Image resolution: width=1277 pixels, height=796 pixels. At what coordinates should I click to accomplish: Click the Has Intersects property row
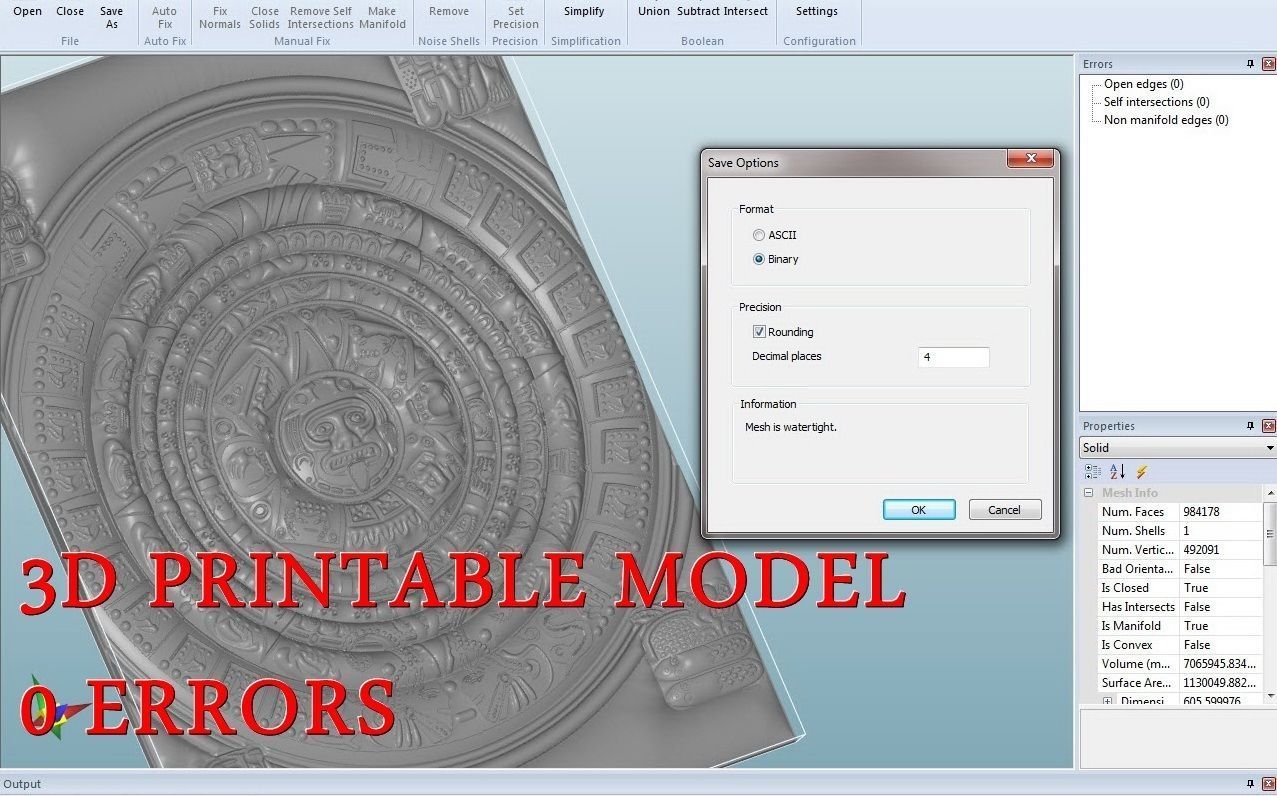[1181, 607]
